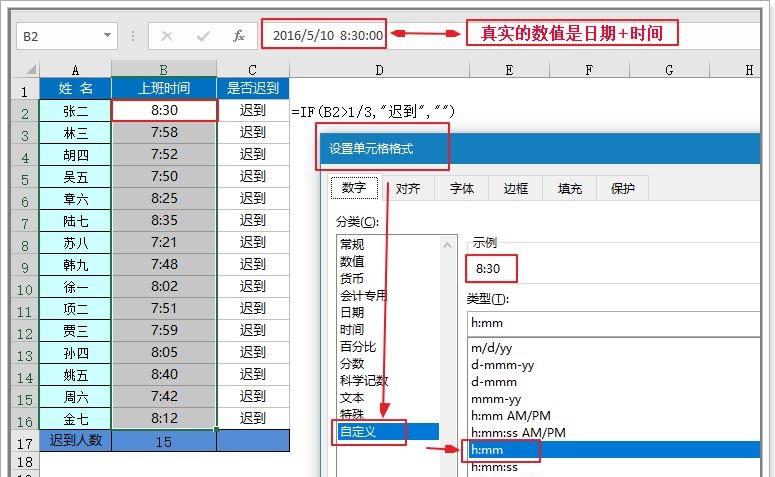The height and width of the screenshot is (477, 775).
Task: Select 百分比 in the category list
Action: (358, 347)
